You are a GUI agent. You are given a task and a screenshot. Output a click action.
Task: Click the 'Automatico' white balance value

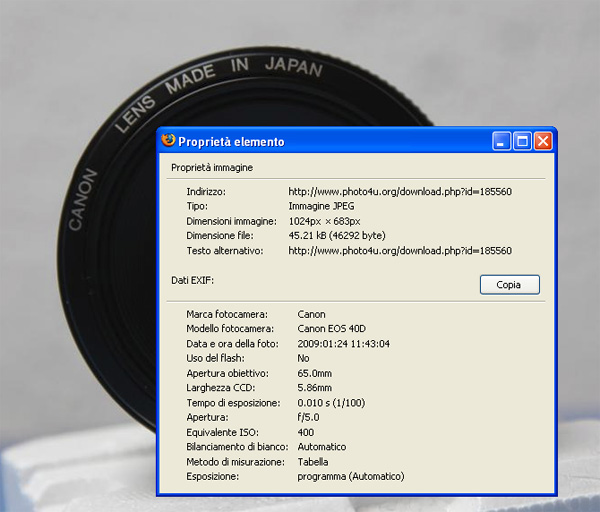[x=322, y=447]
